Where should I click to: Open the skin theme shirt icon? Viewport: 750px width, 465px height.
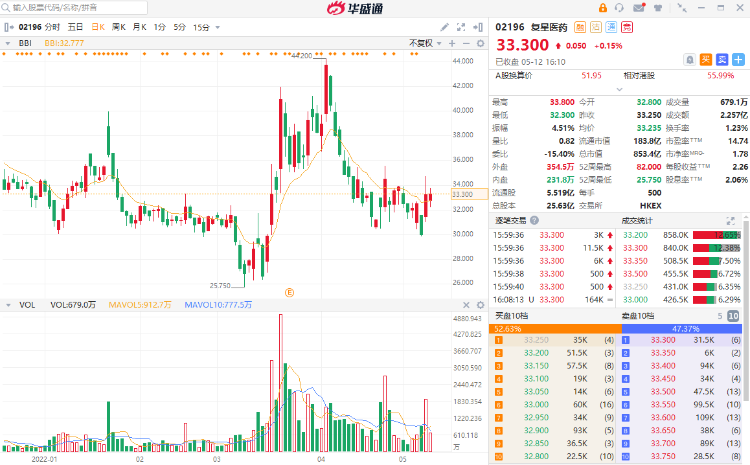(659, 8)
